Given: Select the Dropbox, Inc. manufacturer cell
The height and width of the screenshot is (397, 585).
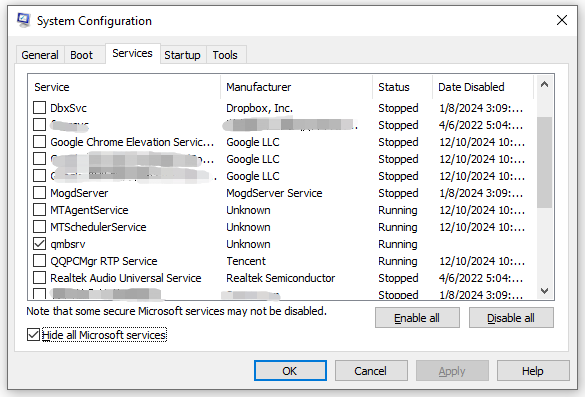Looking at the screenshot, I should [x=260, y=108].
